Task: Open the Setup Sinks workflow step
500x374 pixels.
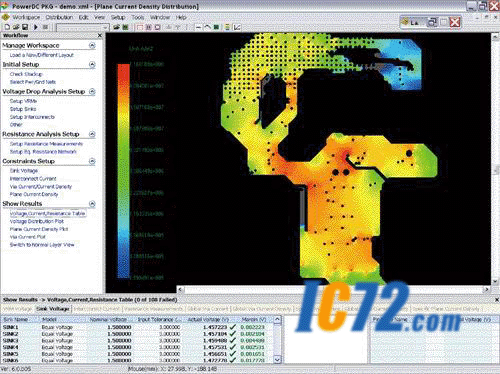Action: point(23,109)
